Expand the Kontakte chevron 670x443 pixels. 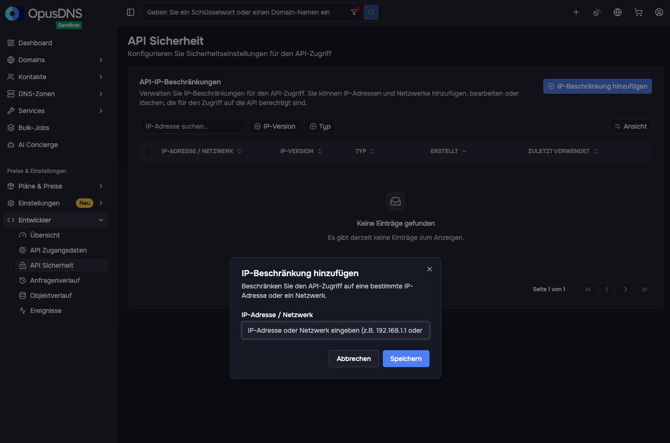(x=101, y=77)
